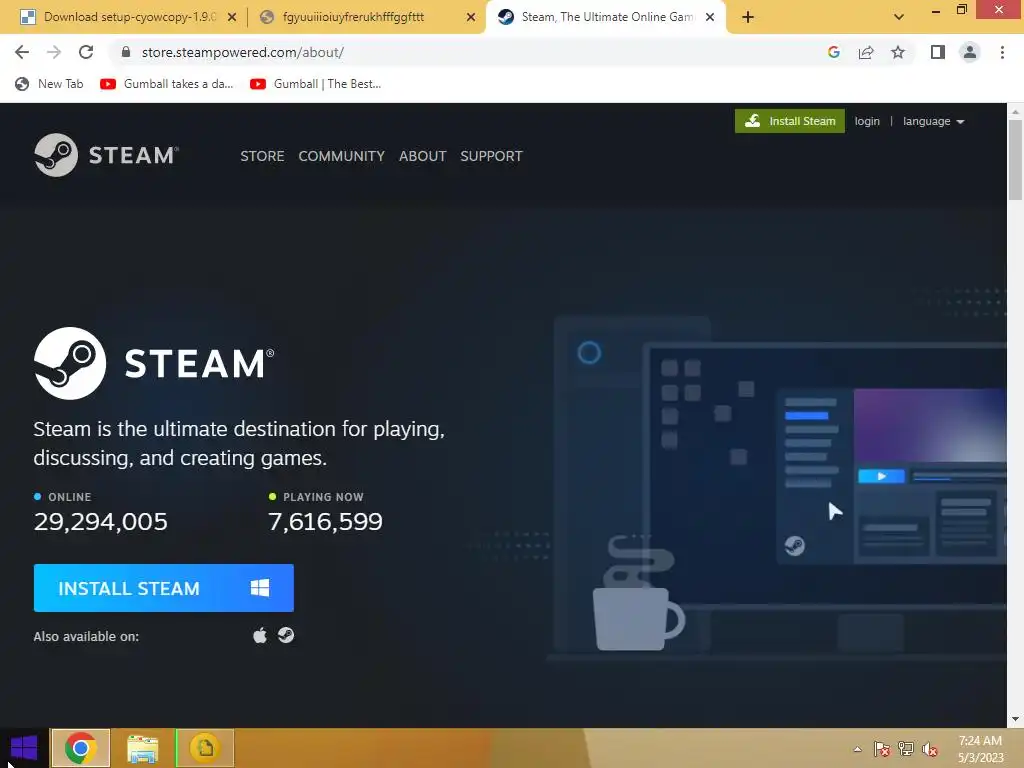Image resolution: width=1024 pixels, height=768 pixels.
Task: Open Chrome three-dot menu
Action: coord(1002,52)
